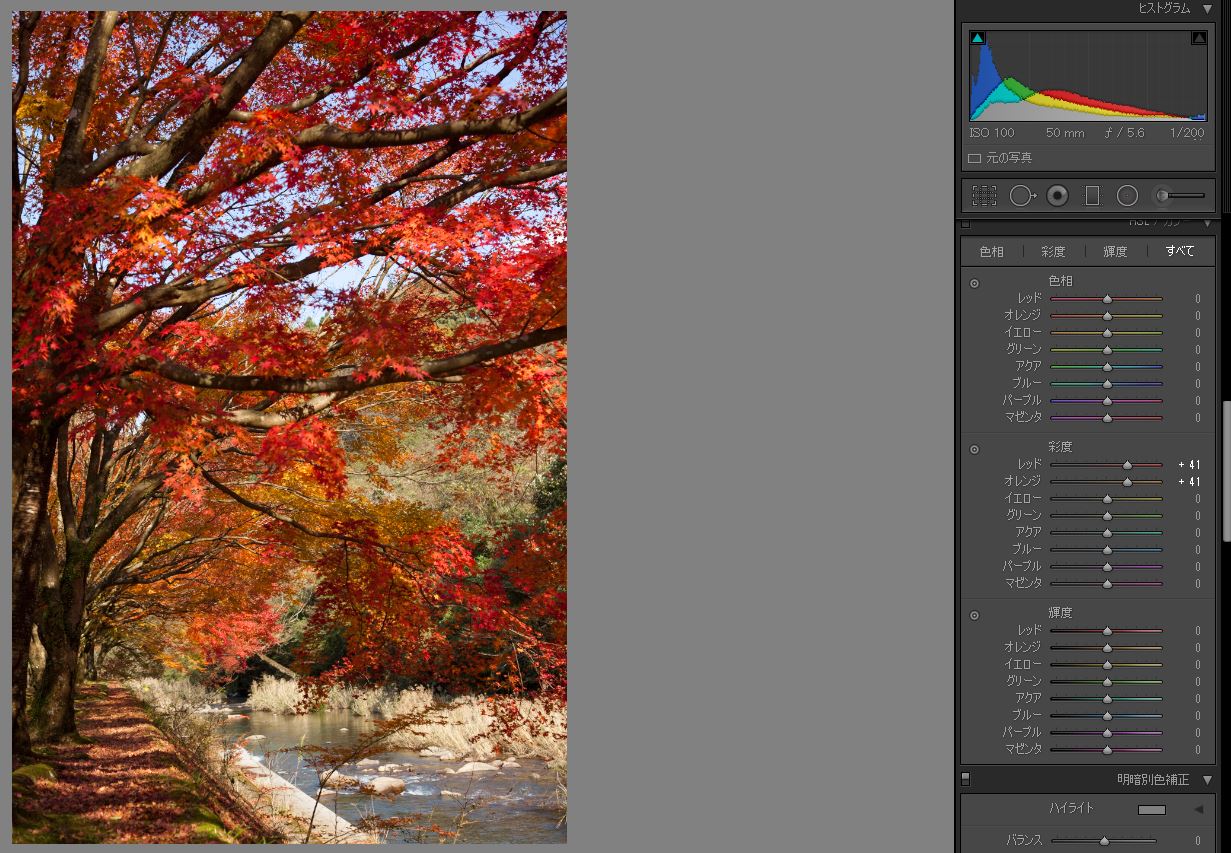The image size is (1231, 853).
Task: Switch to the 輝度 tab
Action: 1115,252
